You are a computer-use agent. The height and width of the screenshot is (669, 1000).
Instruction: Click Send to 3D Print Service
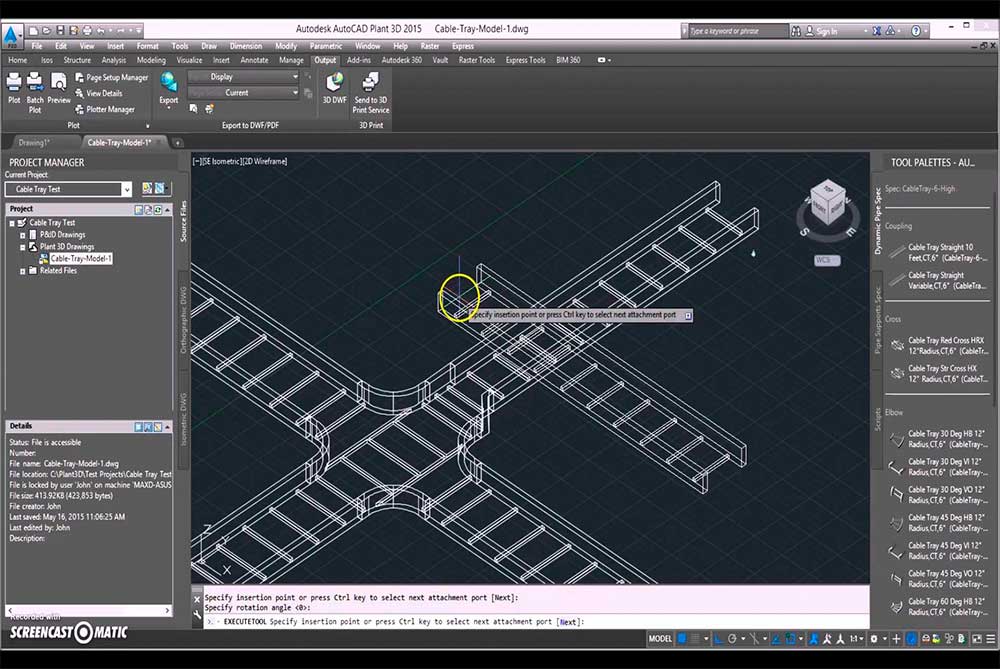[370, 84]
